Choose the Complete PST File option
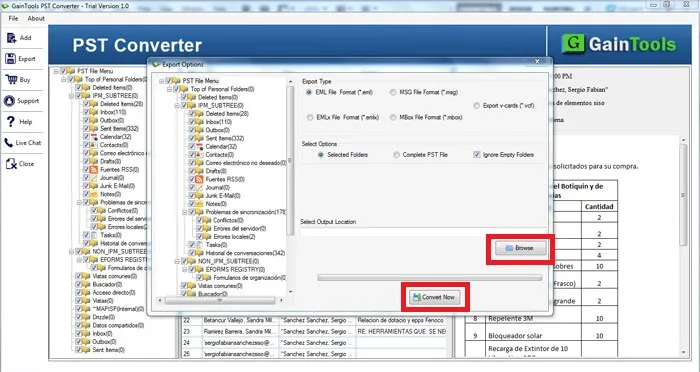The image size is (700, 372). pyautogui.click(x=396, y=155)
